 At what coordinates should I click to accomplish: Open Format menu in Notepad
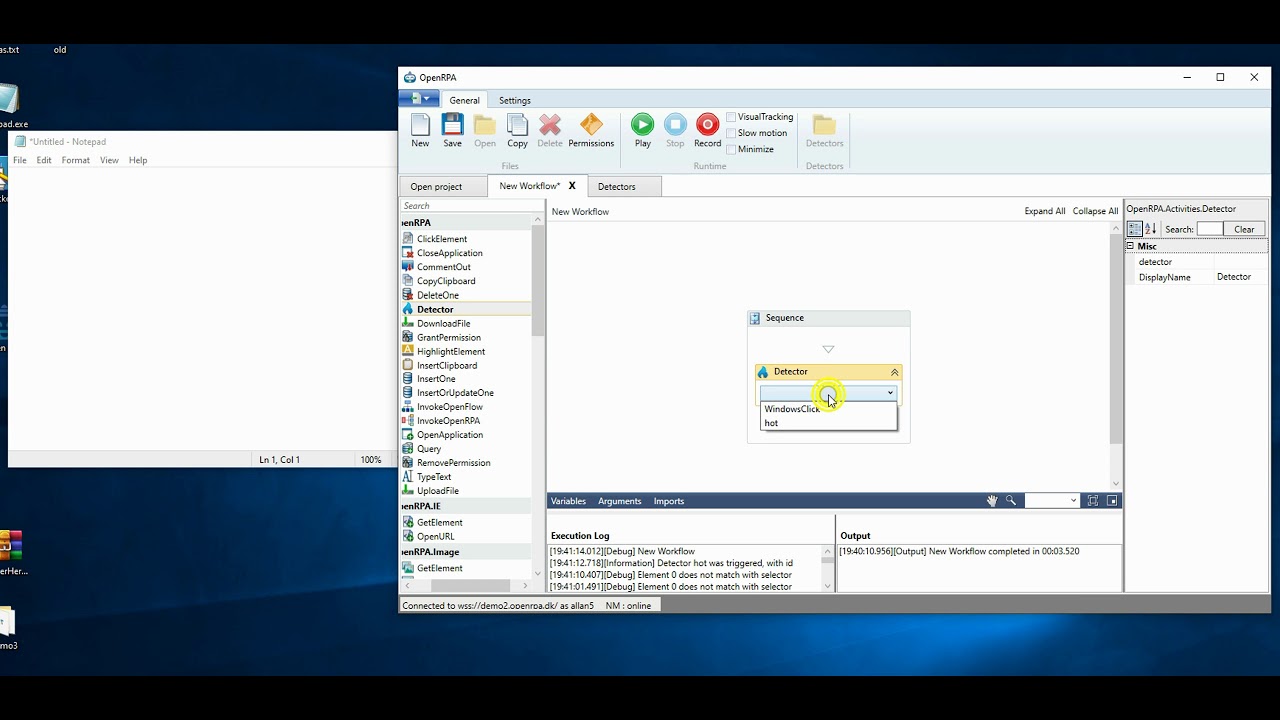pos(75,160)
